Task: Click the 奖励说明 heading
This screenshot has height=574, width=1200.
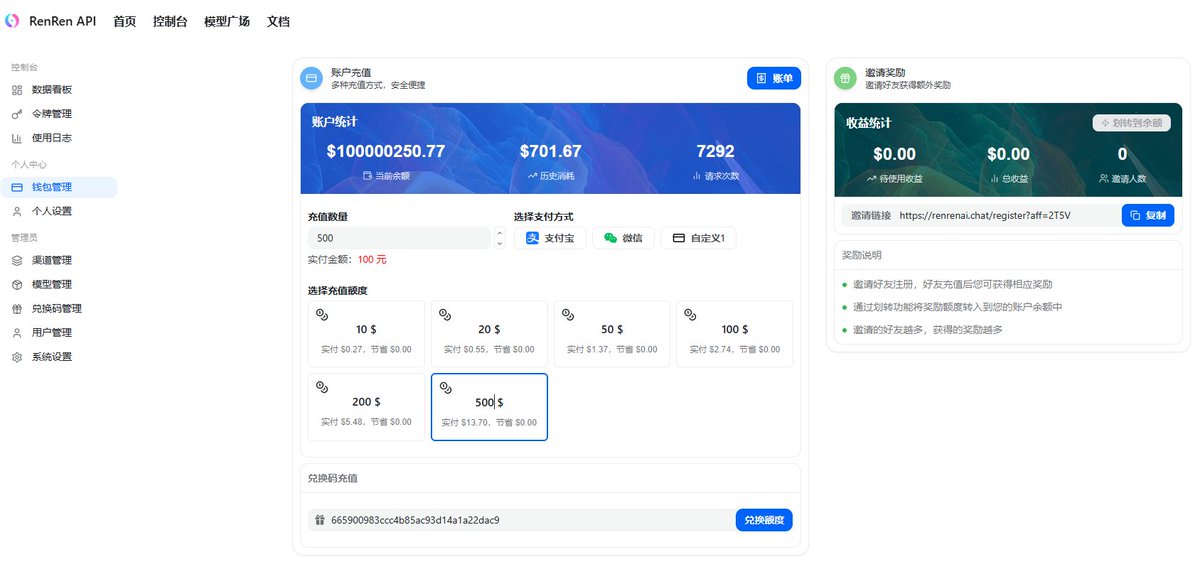Action: pos(862,255)
